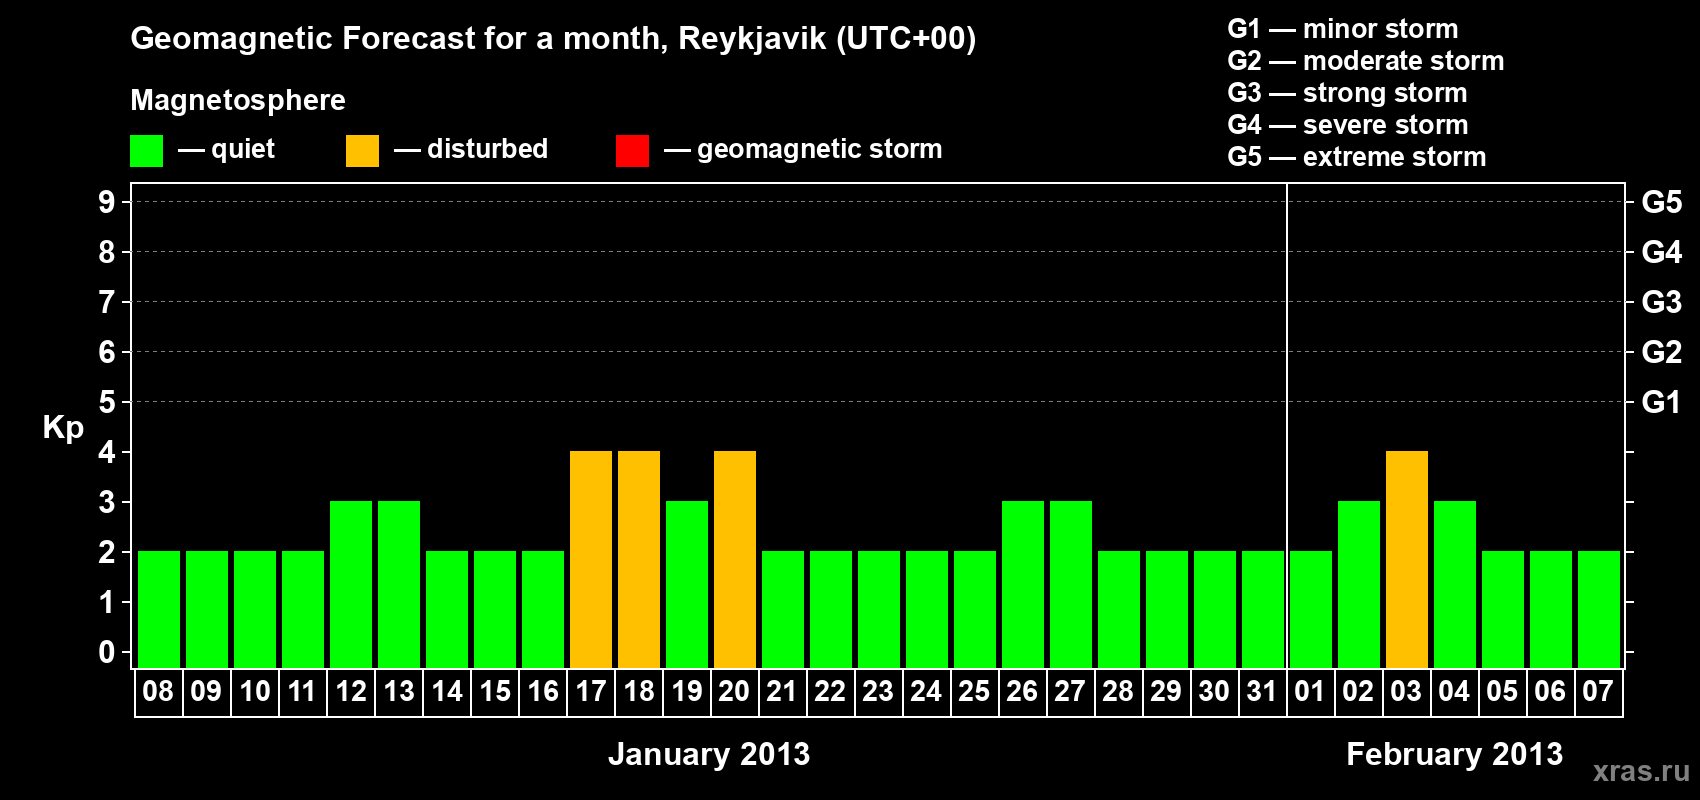This screenshot has width=1700, height=800.
Task: Click the green bar above February date 02
Action: click(x=1359, y=584)
